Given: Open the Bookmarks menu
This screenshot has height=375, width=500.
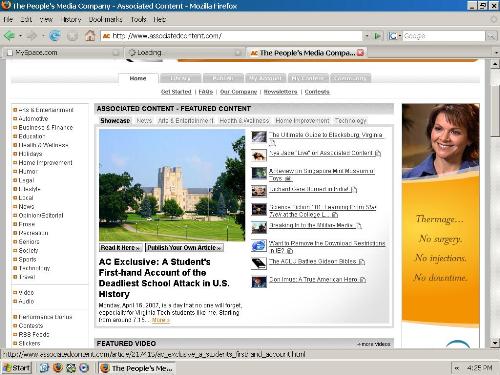Looking at the screenshot, I should [x=105, y=20].
